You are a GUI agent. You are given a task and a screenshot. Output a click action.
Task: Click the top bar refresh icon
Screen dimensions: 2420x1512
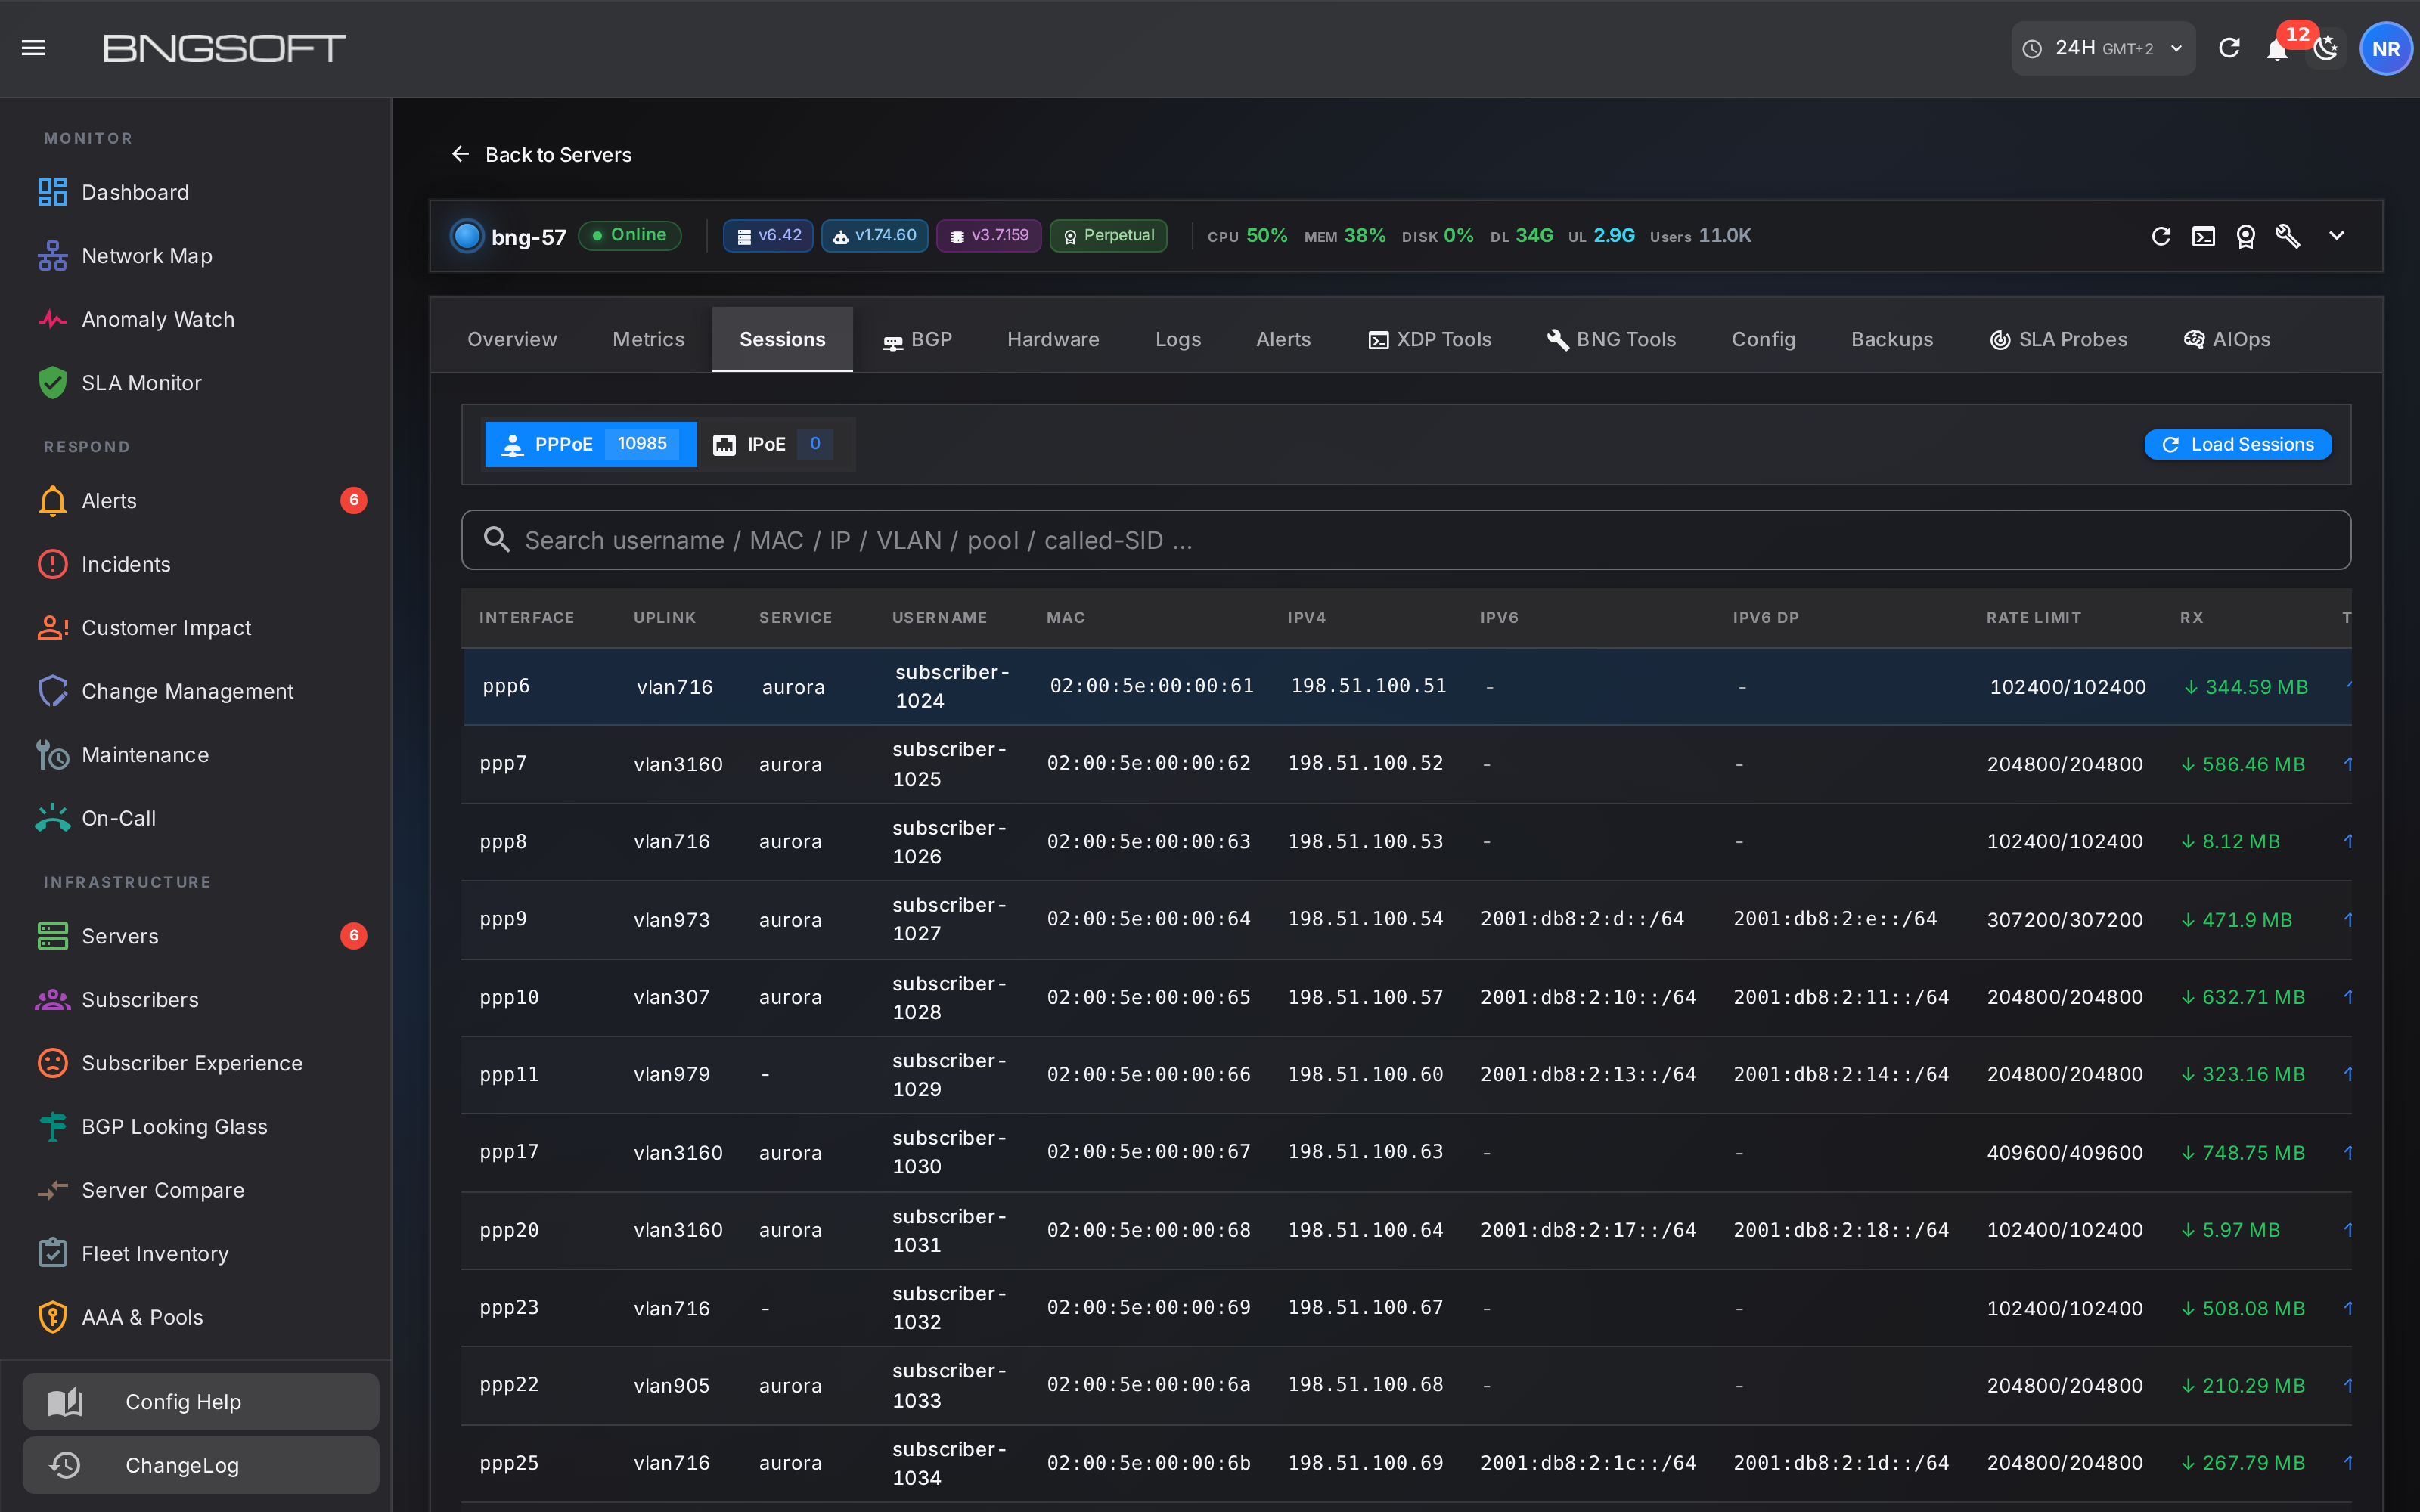[2229, 48]
